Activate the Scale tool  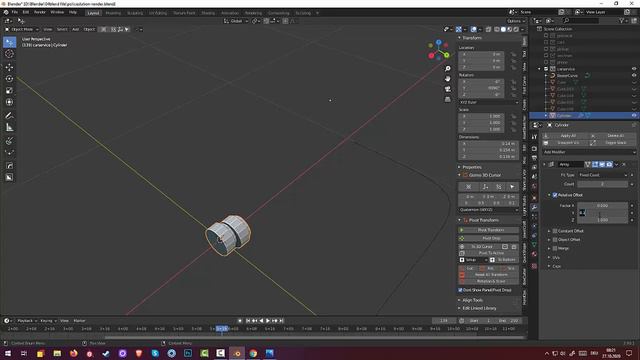9,91
